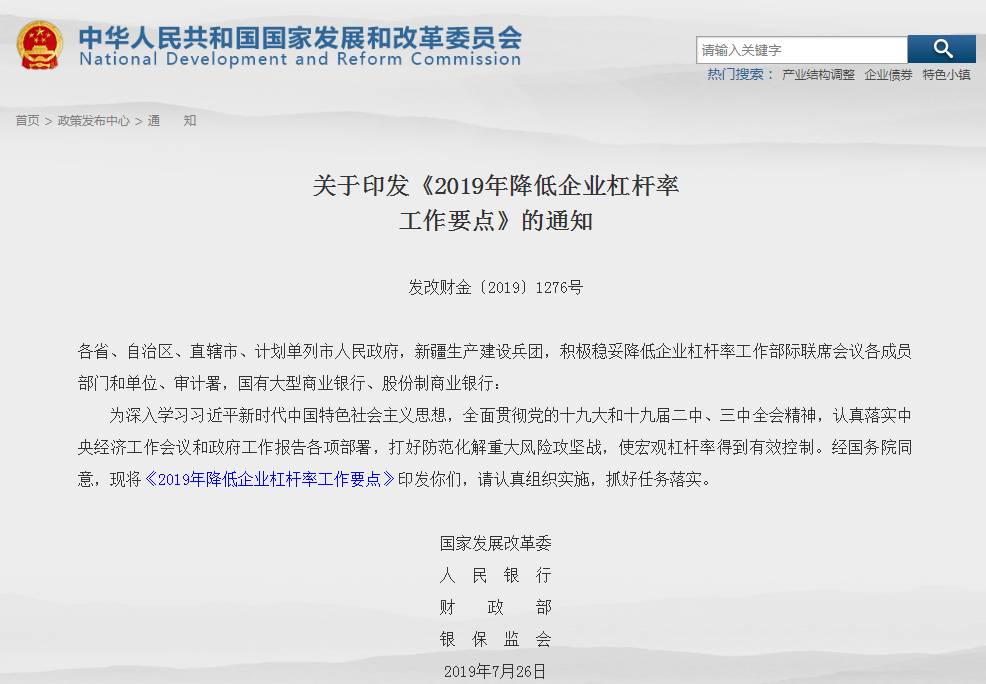Image resolution: width=986 pixels, height=684 pixels.
Task: Click signatory 财政部
Action: 496,607
